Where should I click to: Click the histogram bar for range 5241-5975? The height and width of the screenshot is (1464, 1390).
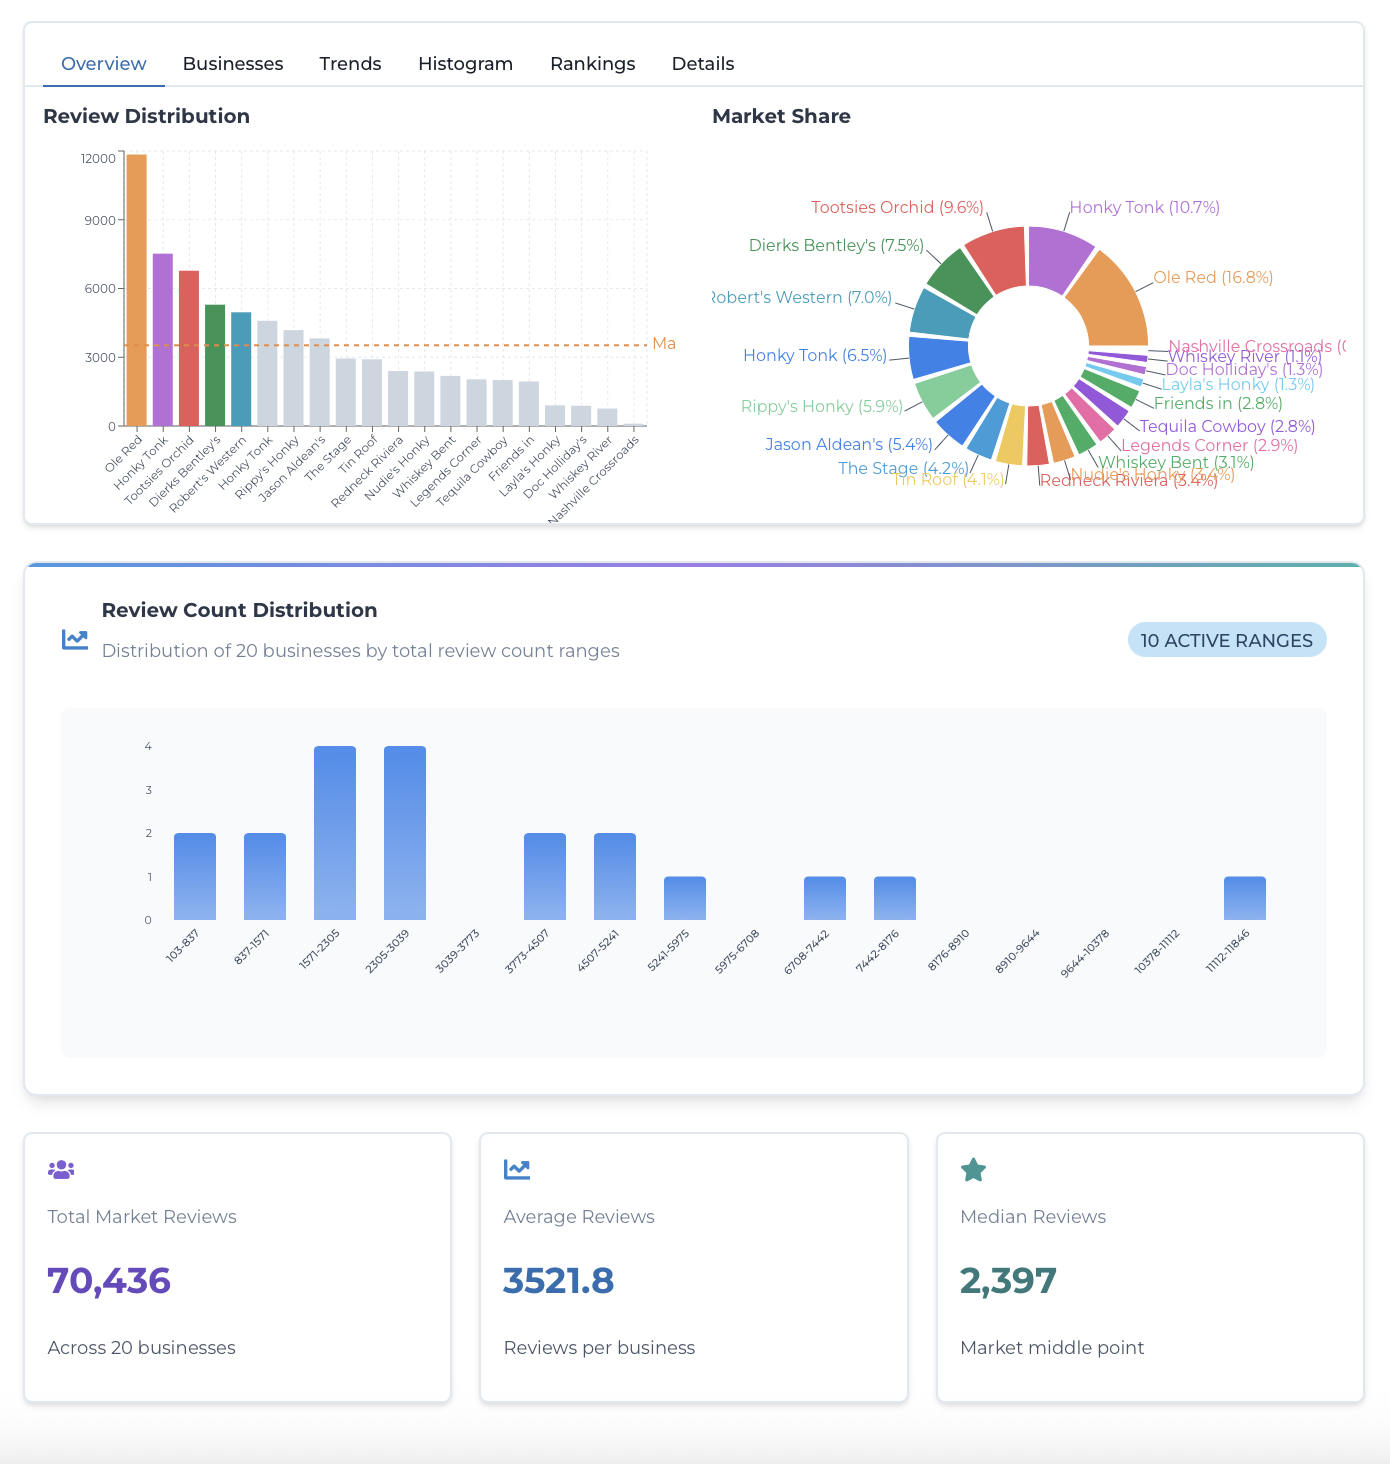[x=685, y=898]
